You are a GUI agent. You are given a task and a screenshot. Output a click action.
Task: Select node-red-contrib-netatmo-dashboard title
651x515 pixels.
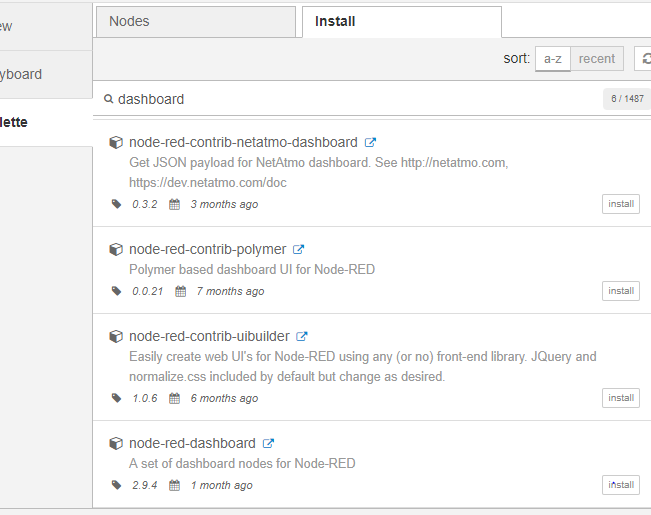243,142
